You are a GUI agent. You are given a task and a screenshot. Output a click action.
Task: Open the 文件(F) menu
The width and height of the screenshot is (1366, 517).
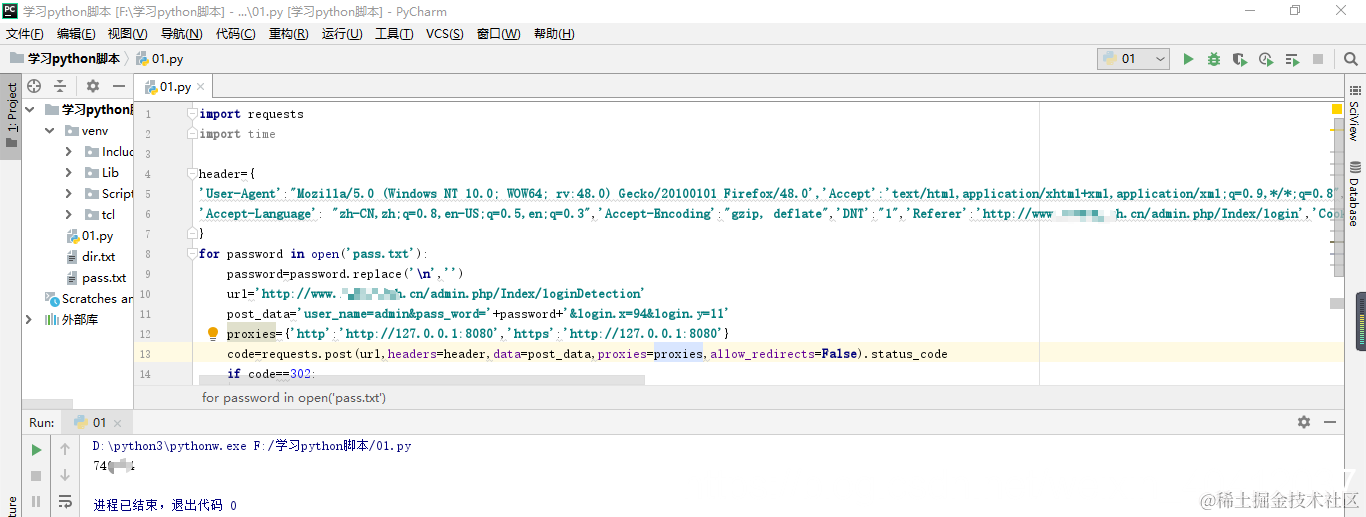(24, 34)
